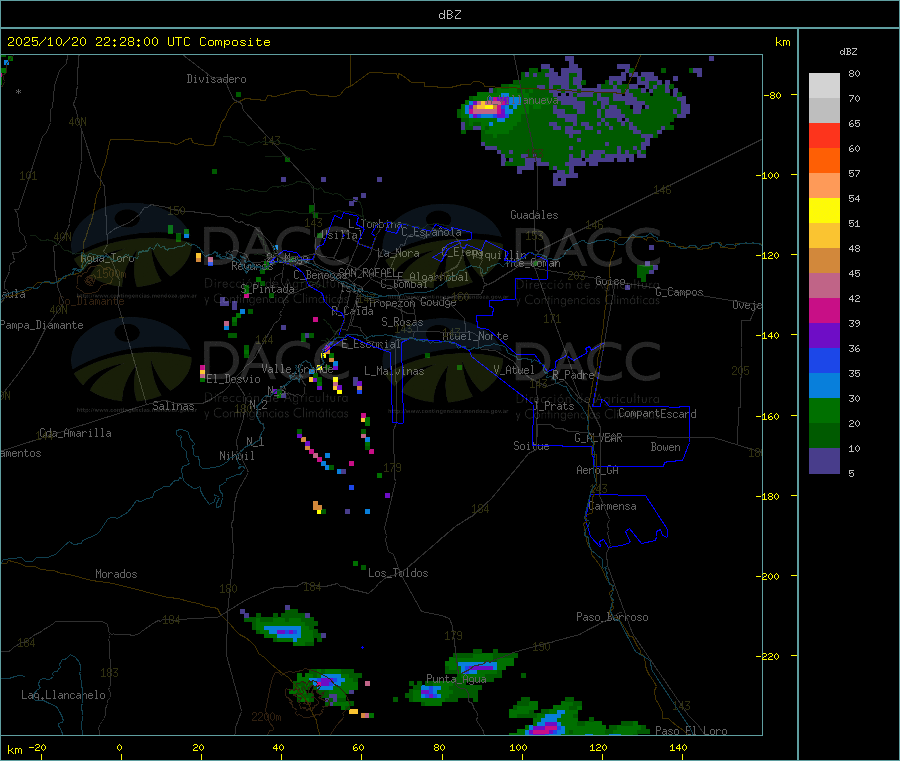The width and height of the screenshot is (900, 761).
Task: Click the Valle_Grande label
Action: click(x=297, y=369)
